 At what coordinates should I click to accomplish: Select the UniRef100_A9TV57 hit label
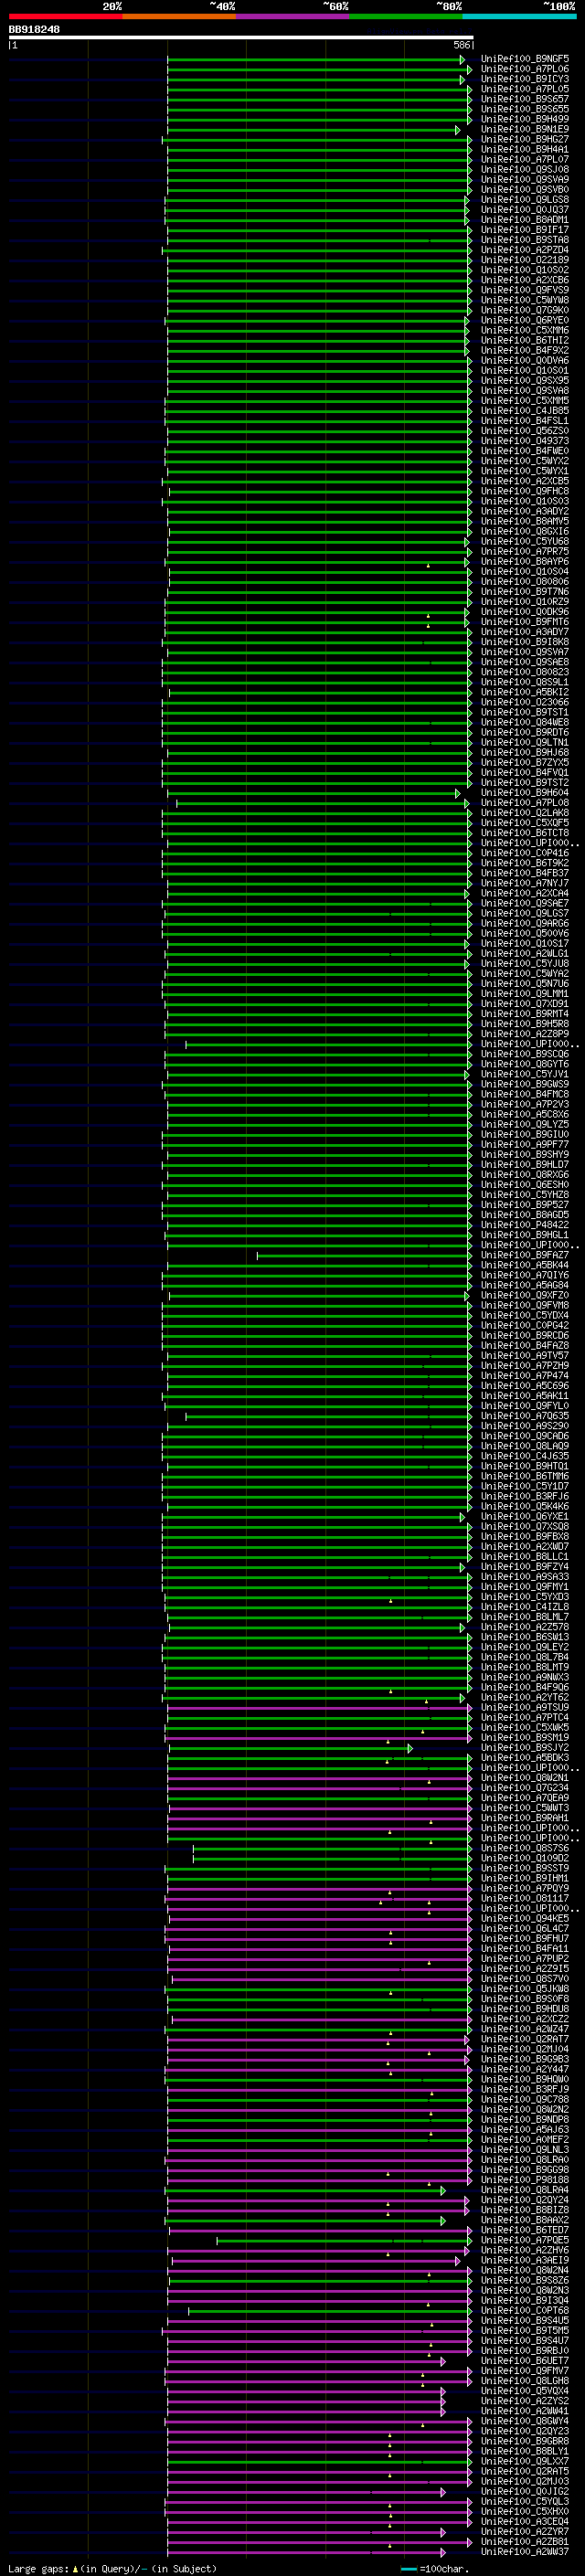click(525, 1357)
